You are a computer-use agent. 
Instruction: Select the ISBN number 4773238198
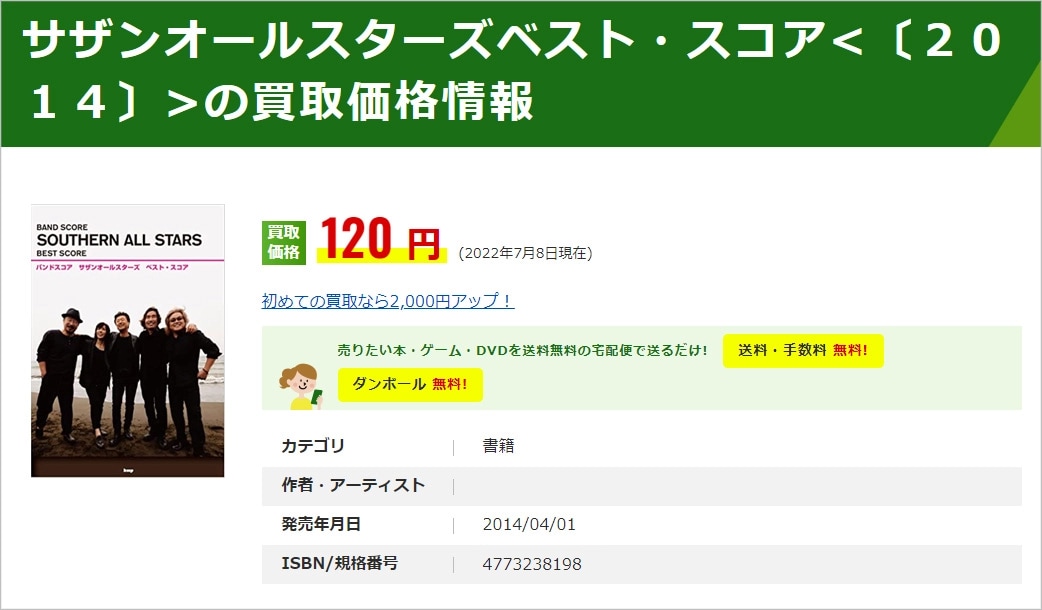(x=531, y=564)
